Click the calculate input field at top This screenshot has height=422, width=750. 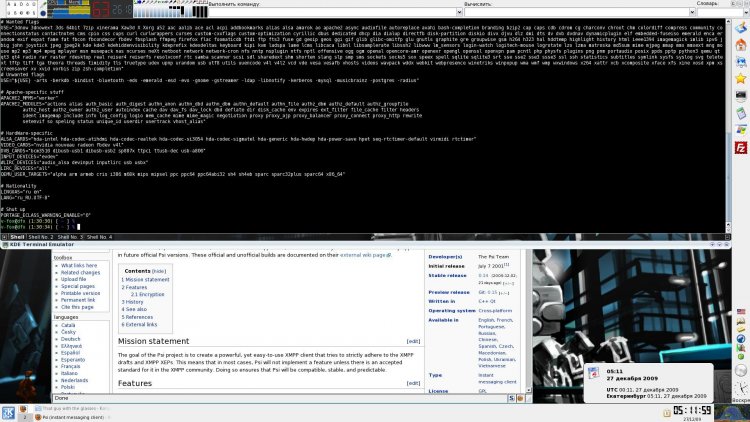pos(576,12)
